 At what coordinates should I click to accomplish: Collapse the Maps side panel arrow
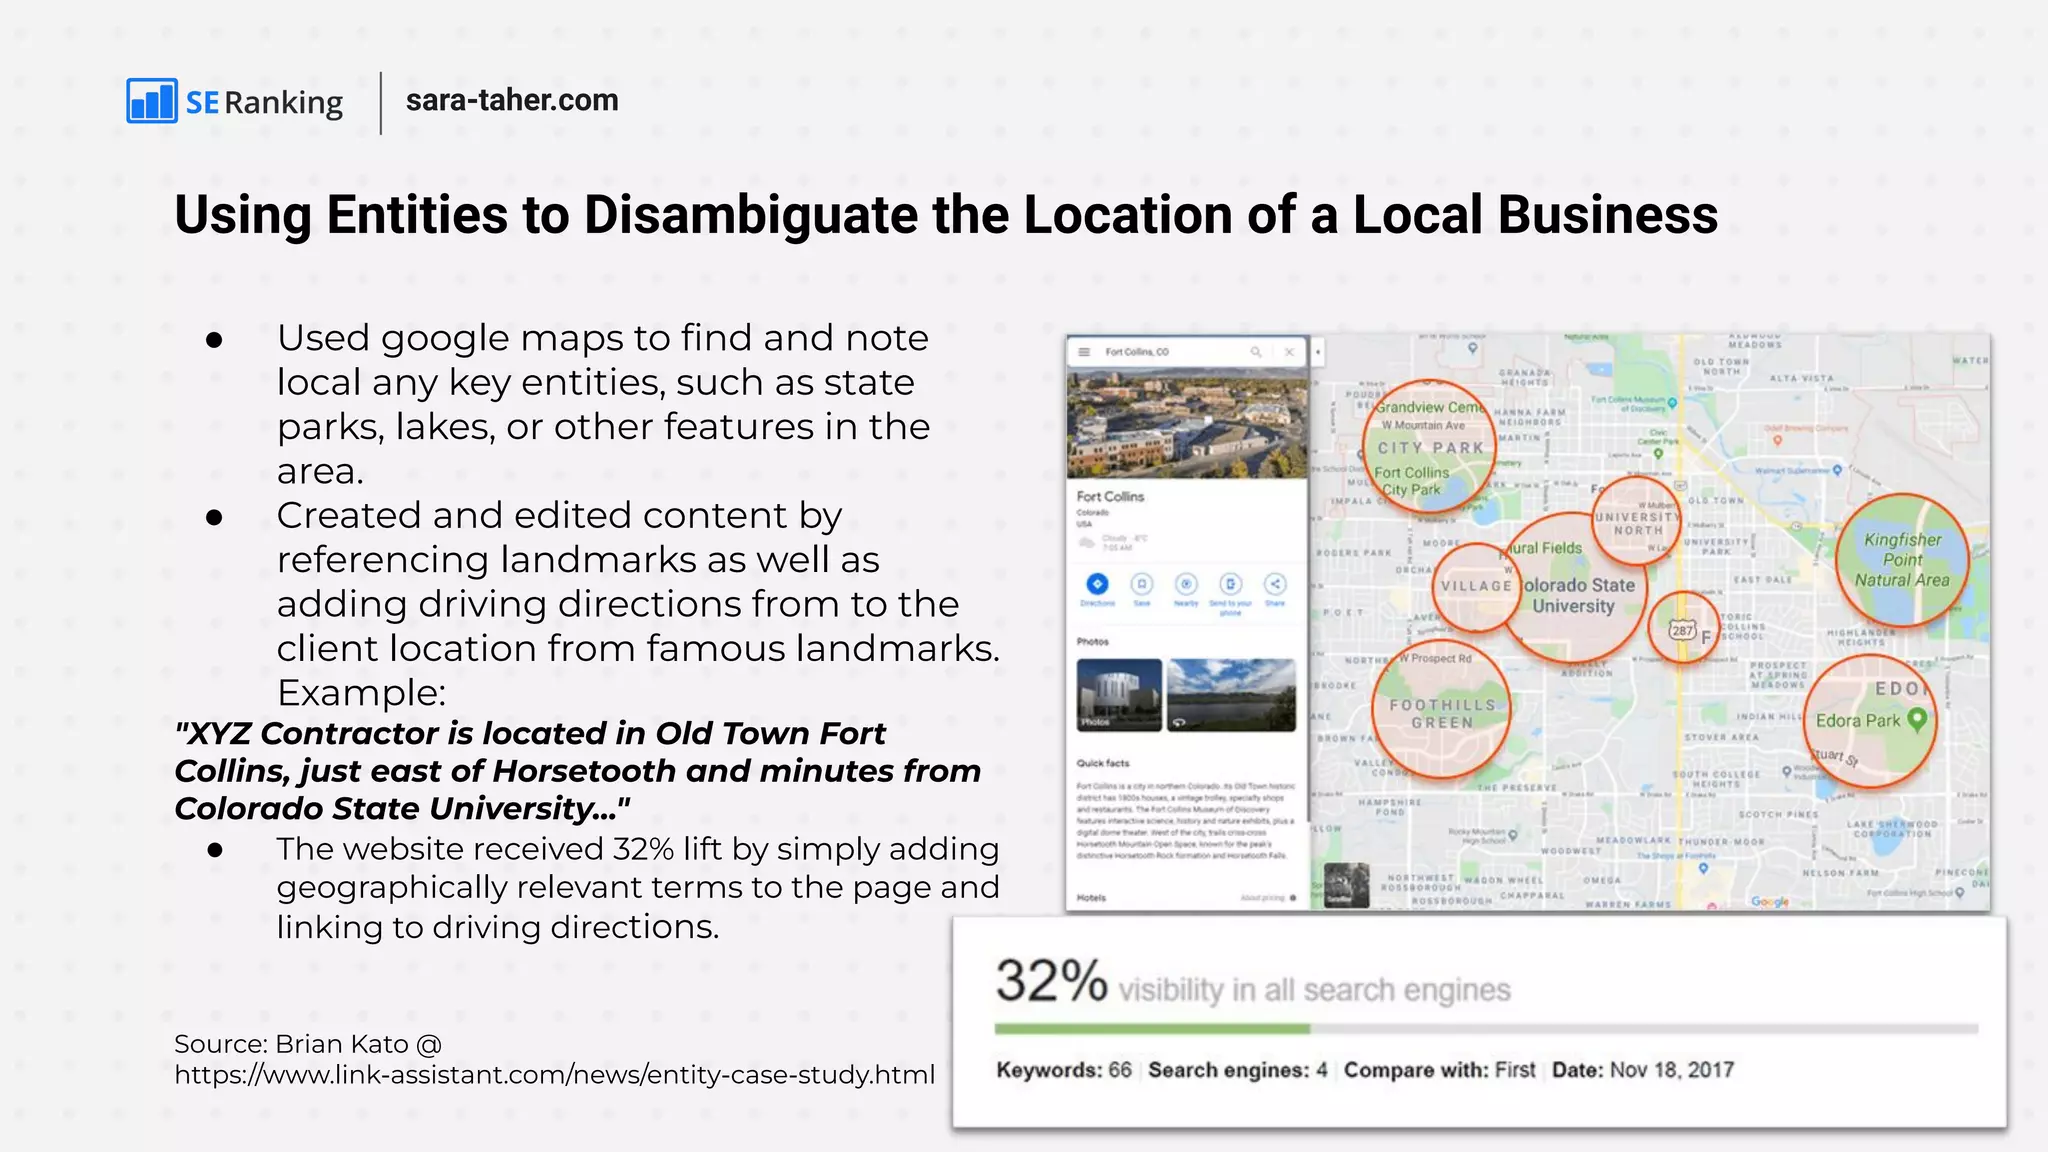[1319, 352]
